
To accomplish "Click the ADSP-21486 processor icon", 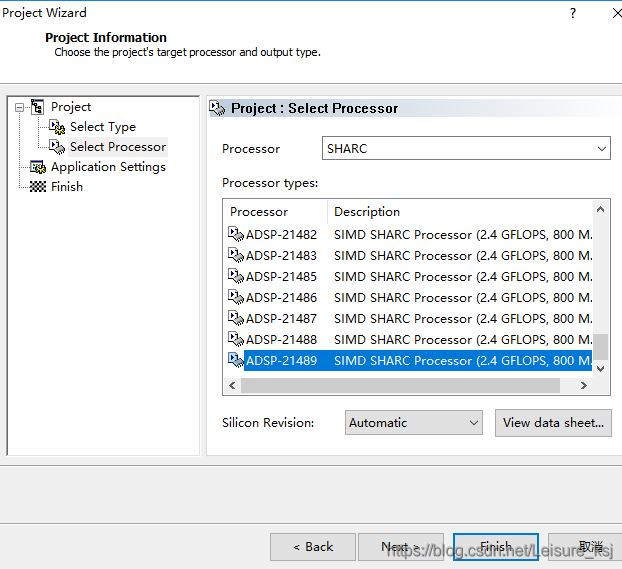I will tap(236, 297).
